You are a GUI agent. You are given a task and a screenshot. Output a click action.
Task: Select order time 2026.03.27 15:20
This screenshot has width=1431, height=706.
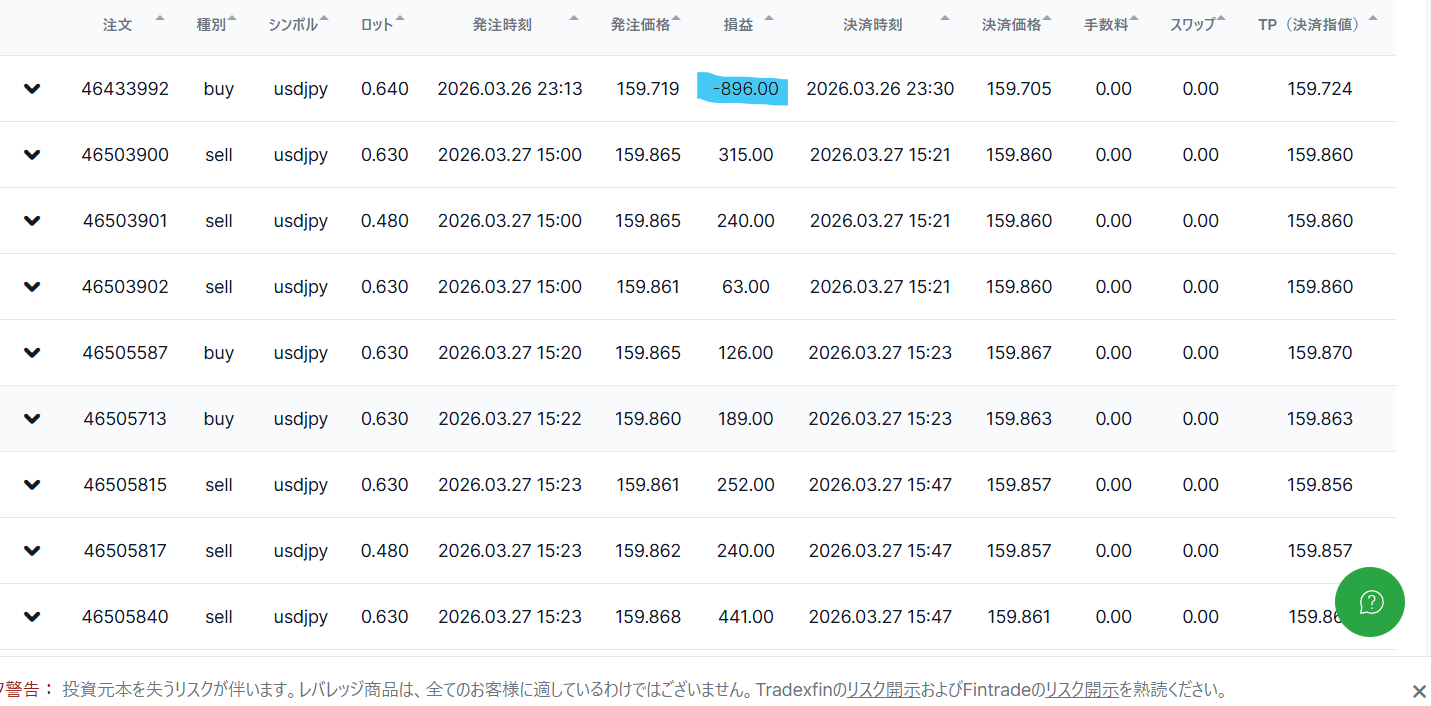pyautogui.click(x=510, y=353)
